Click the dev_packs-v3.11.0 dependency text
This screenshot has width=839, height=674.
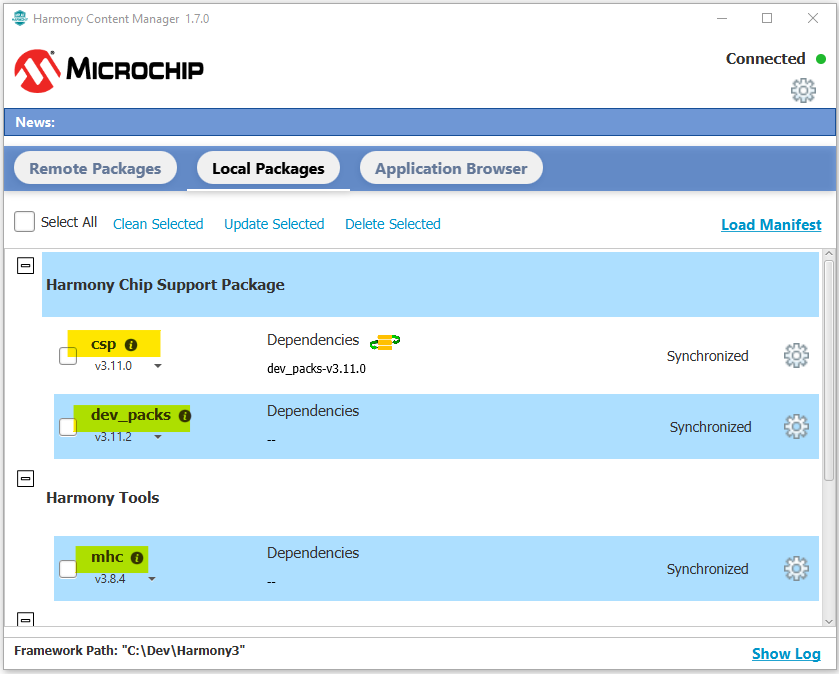click(316, 369)
